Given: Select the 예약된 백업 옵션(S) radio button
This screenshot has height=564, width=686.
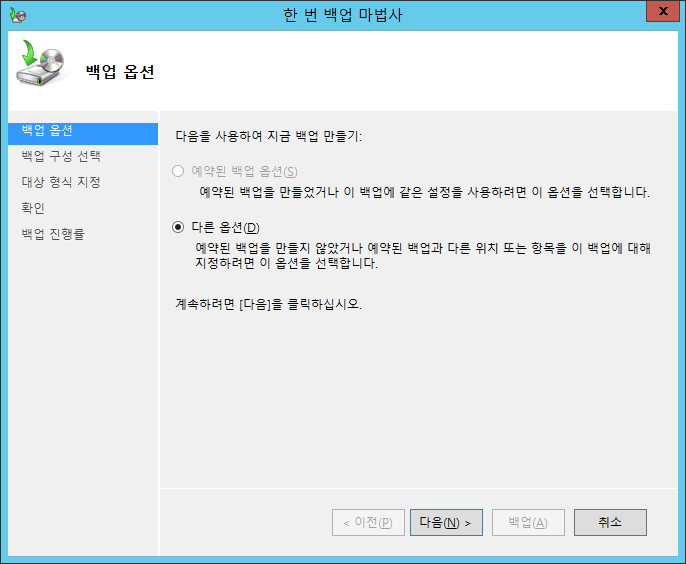Looking at the screenshot, I should 178,171.
